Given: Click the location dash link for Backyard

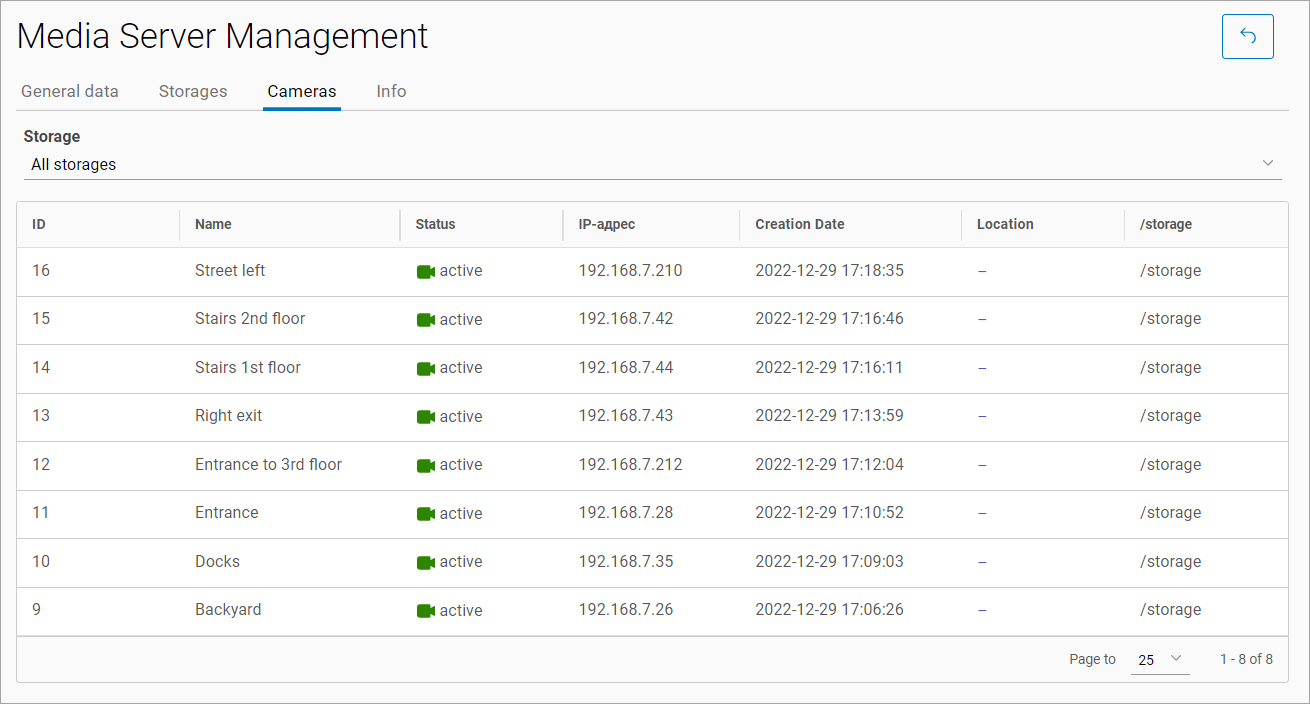Looking at the screenshot, I should 982,610.
